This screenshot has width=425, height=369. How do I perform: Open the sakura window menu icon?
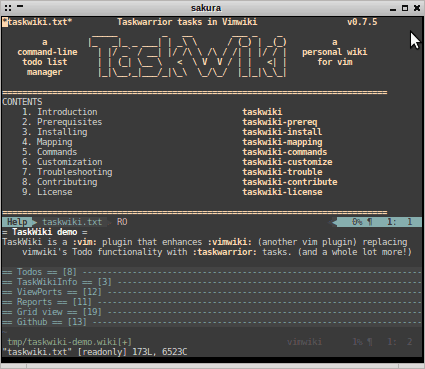[8, 7]
